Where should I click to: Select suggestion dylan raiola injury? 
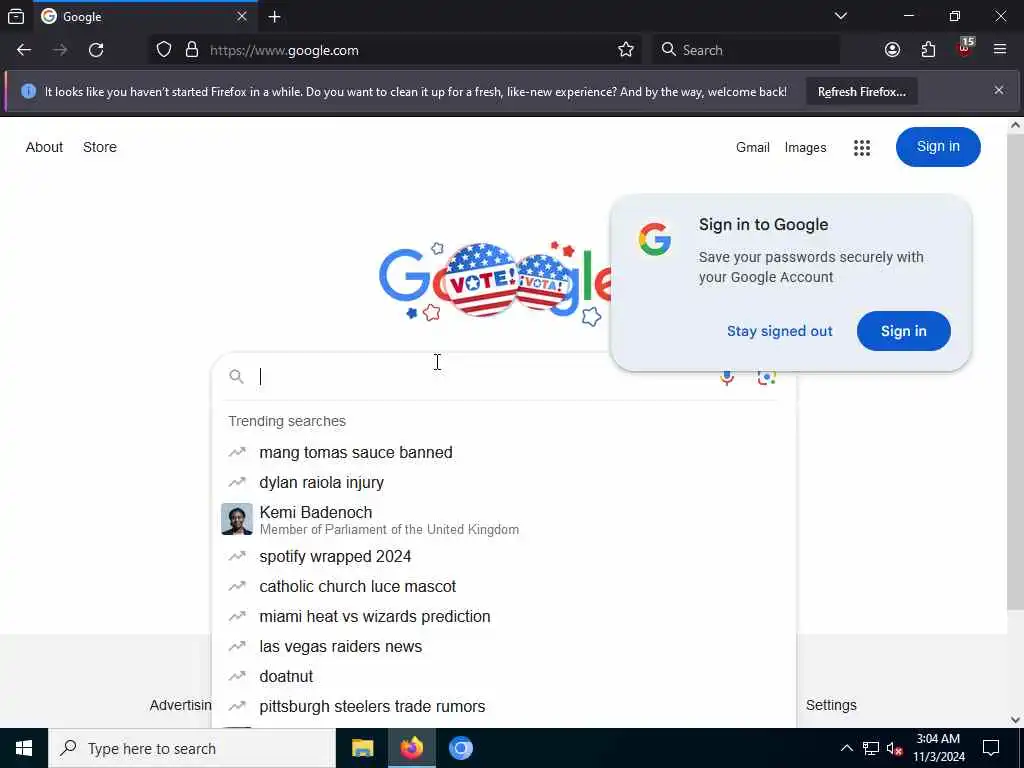coord(504,483)
